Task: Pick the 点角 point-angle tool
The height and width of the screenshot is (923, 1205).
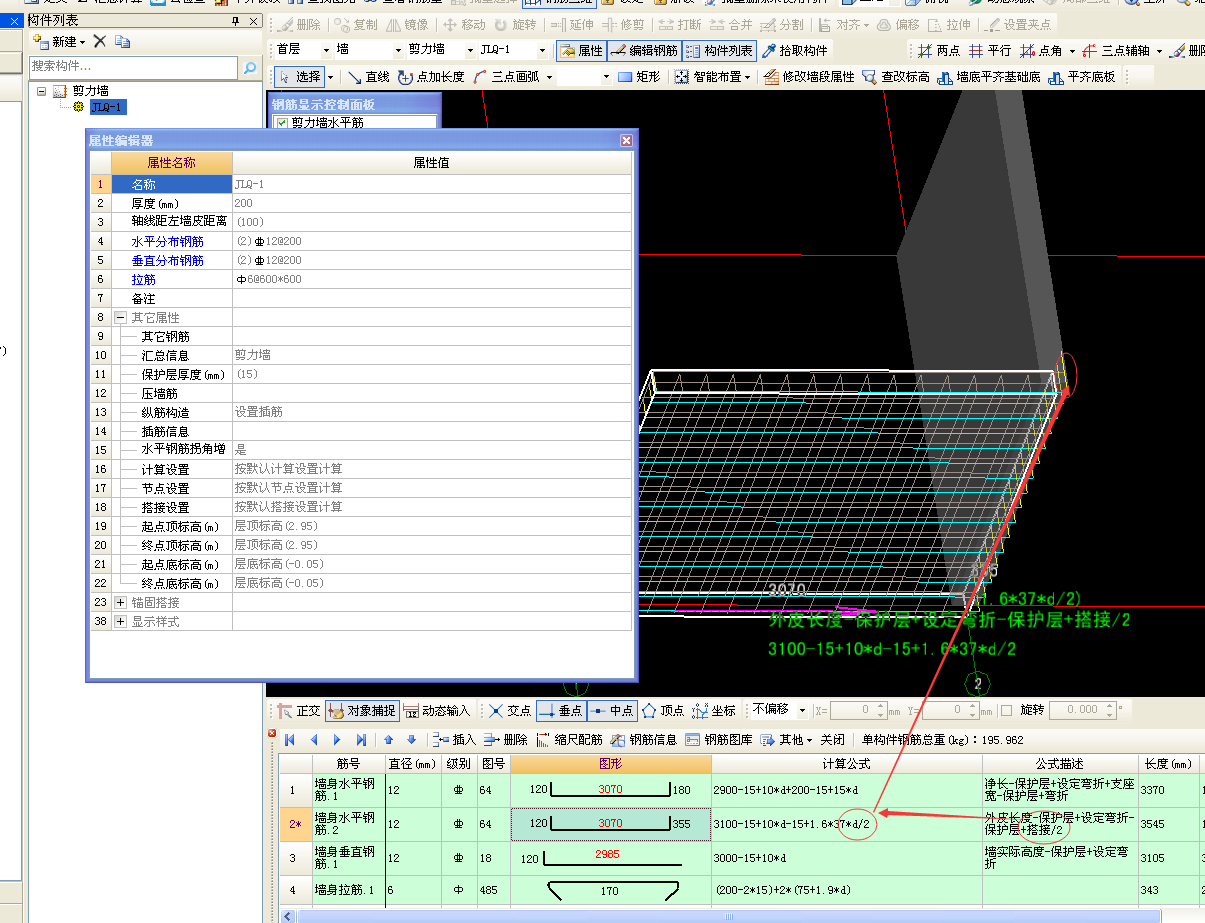Action: (x=1041, y=50)
